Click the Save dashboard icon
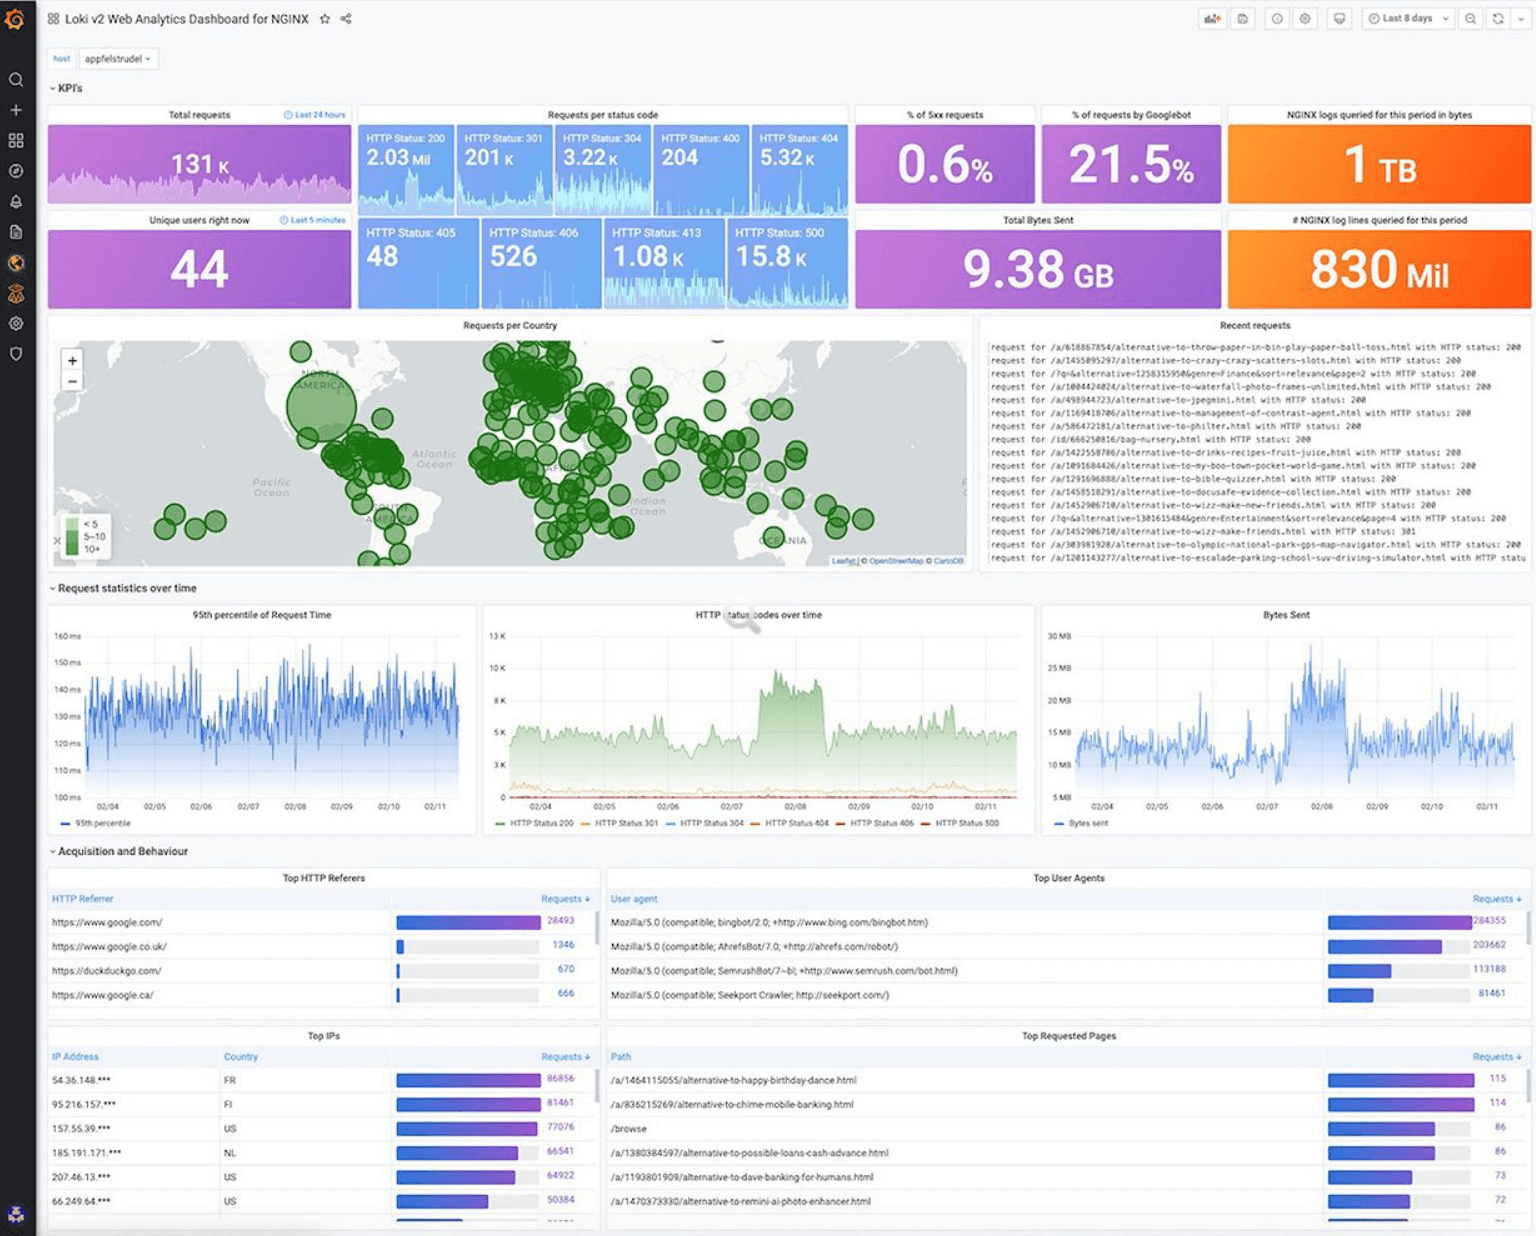Screen dimensions: 1536x1236 click(x=1243, y=19)
